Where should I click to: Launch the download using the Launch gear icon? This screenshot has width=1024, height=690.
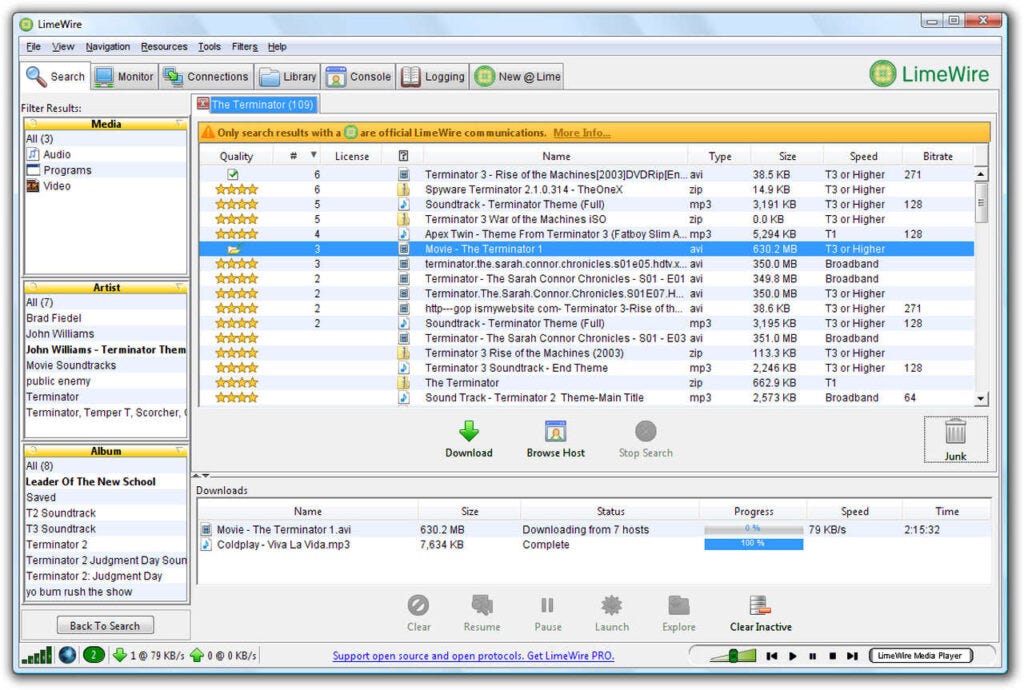tap(611, 605)
